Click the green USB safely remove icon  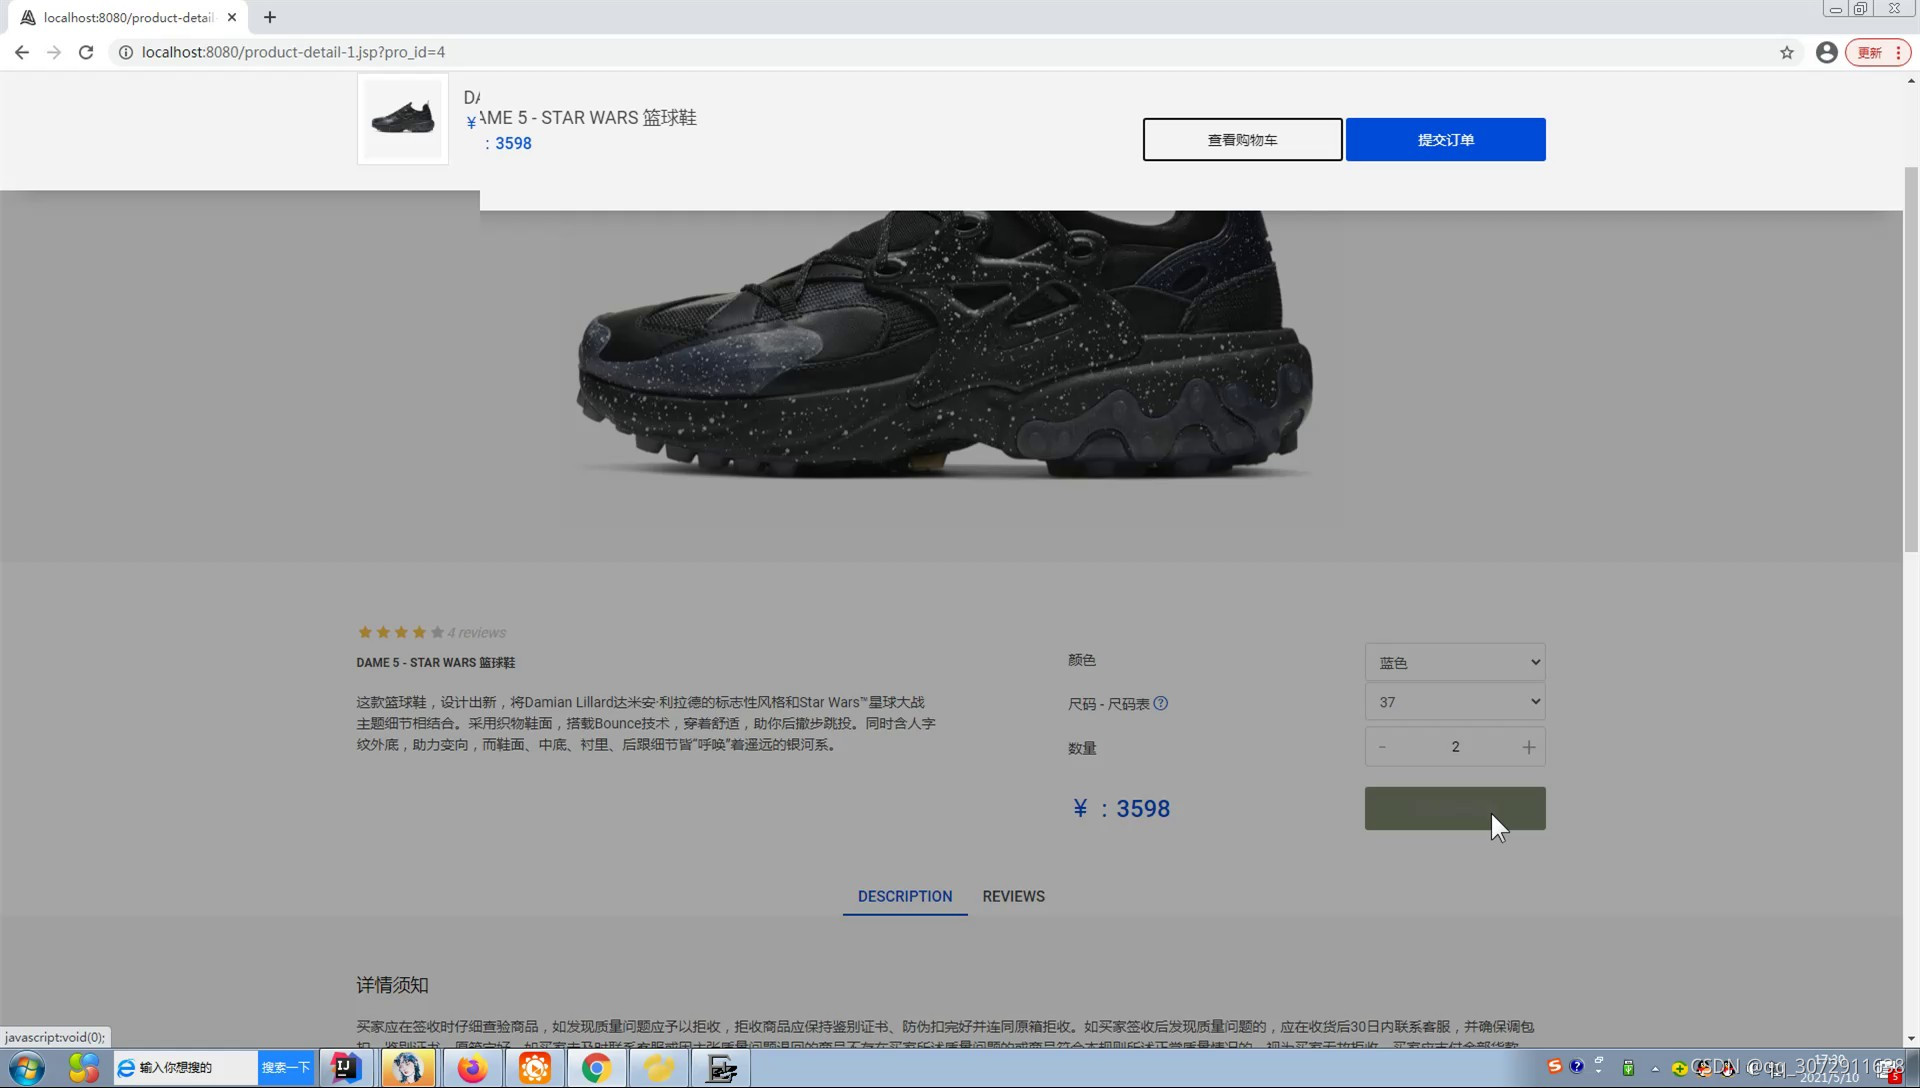[1628, 1068]
